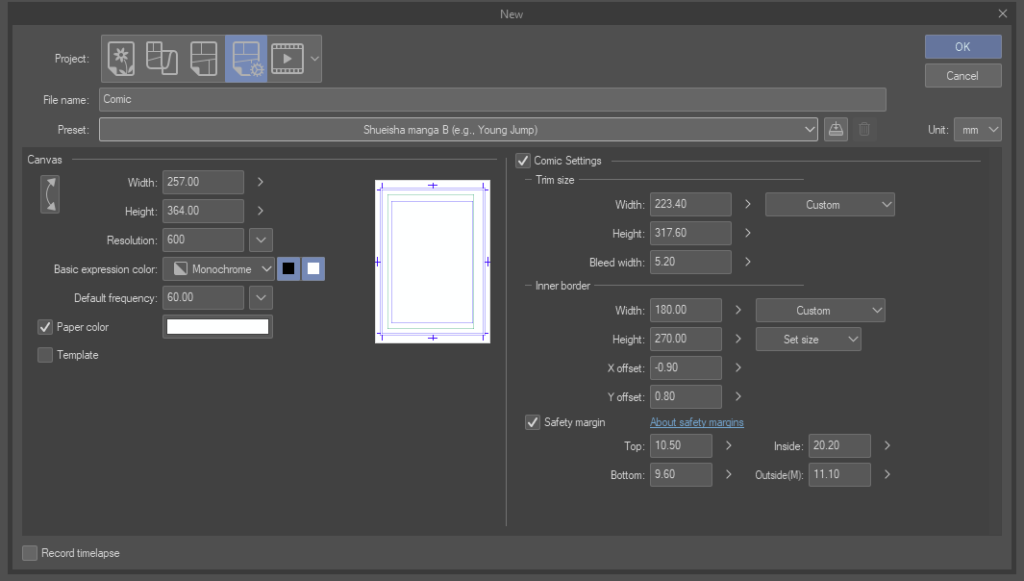The image size is (1024, 581).
Task: Close the New dialog window
Action: pos(1002,14)
